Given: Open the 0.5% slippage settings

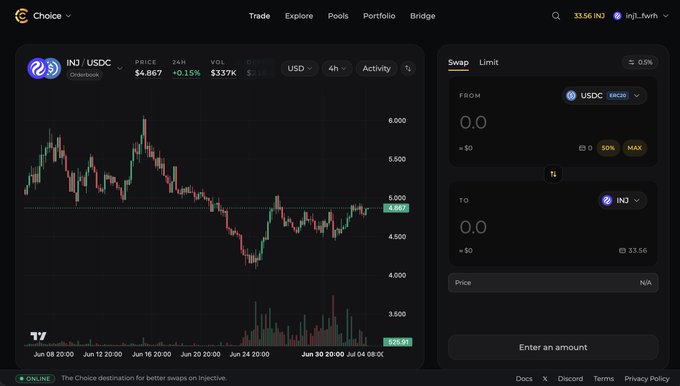Looking at the screenshot, I should (x=640, y=62).
